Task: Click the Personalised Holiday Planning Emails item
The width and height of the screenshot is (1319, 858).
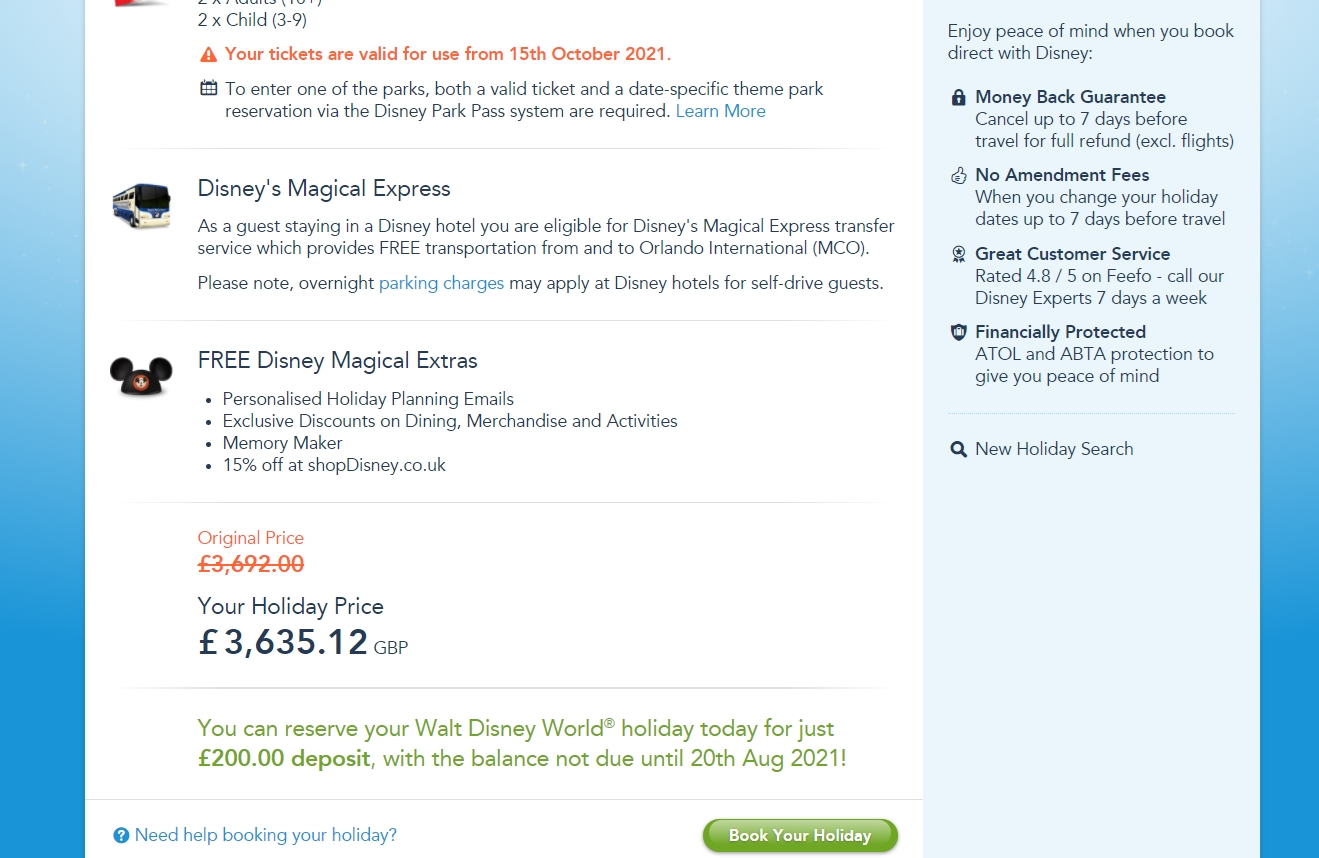Action: pos(368,399)
